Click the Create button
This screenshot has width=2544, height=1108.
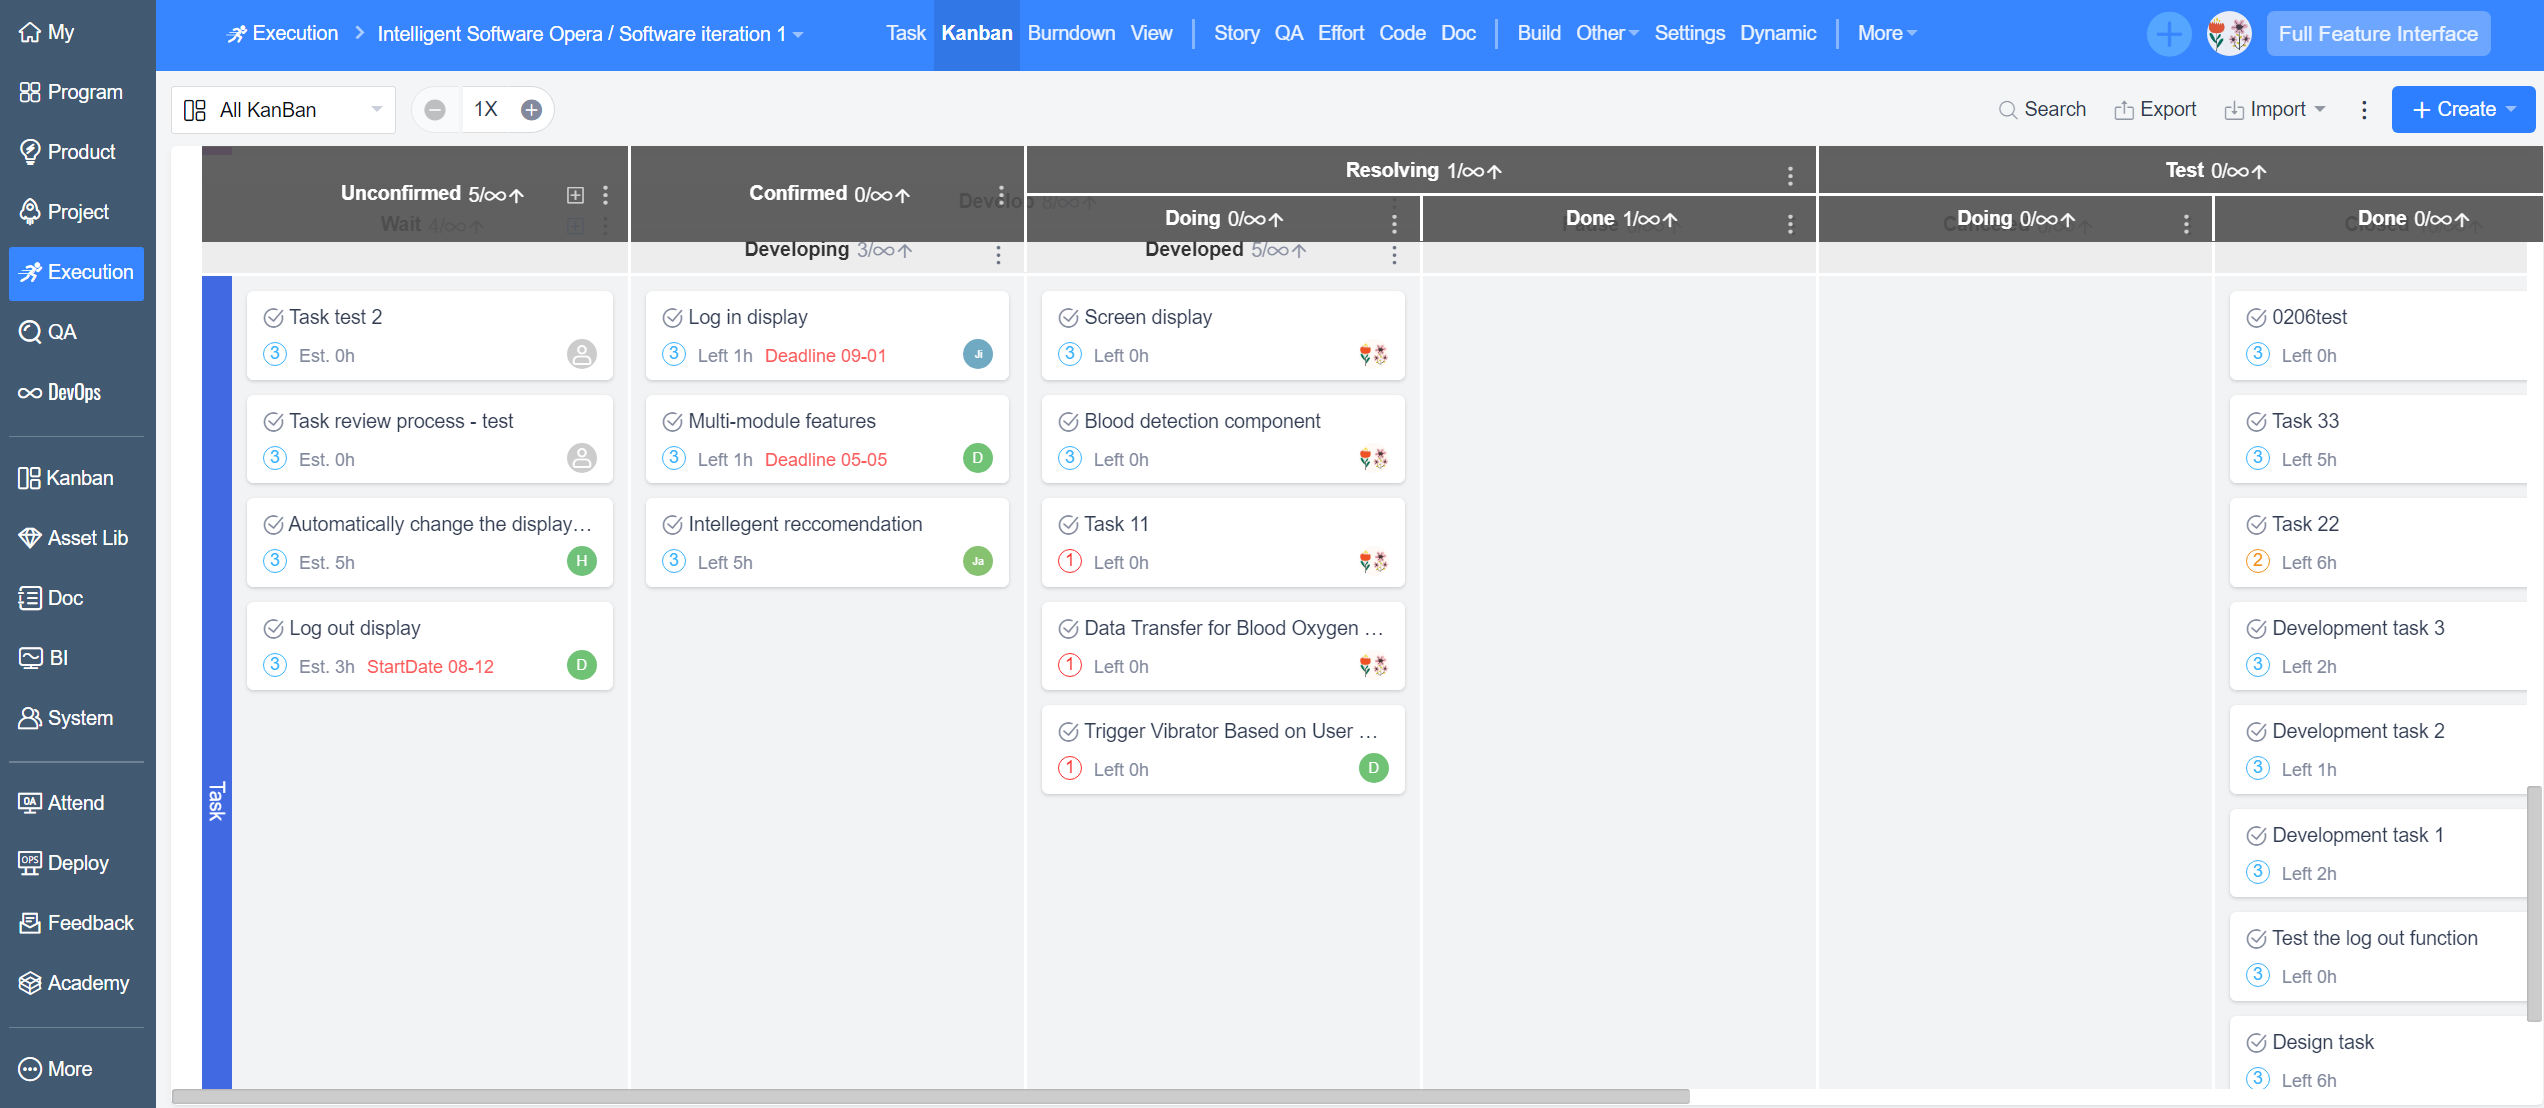tap(2462, 109)
